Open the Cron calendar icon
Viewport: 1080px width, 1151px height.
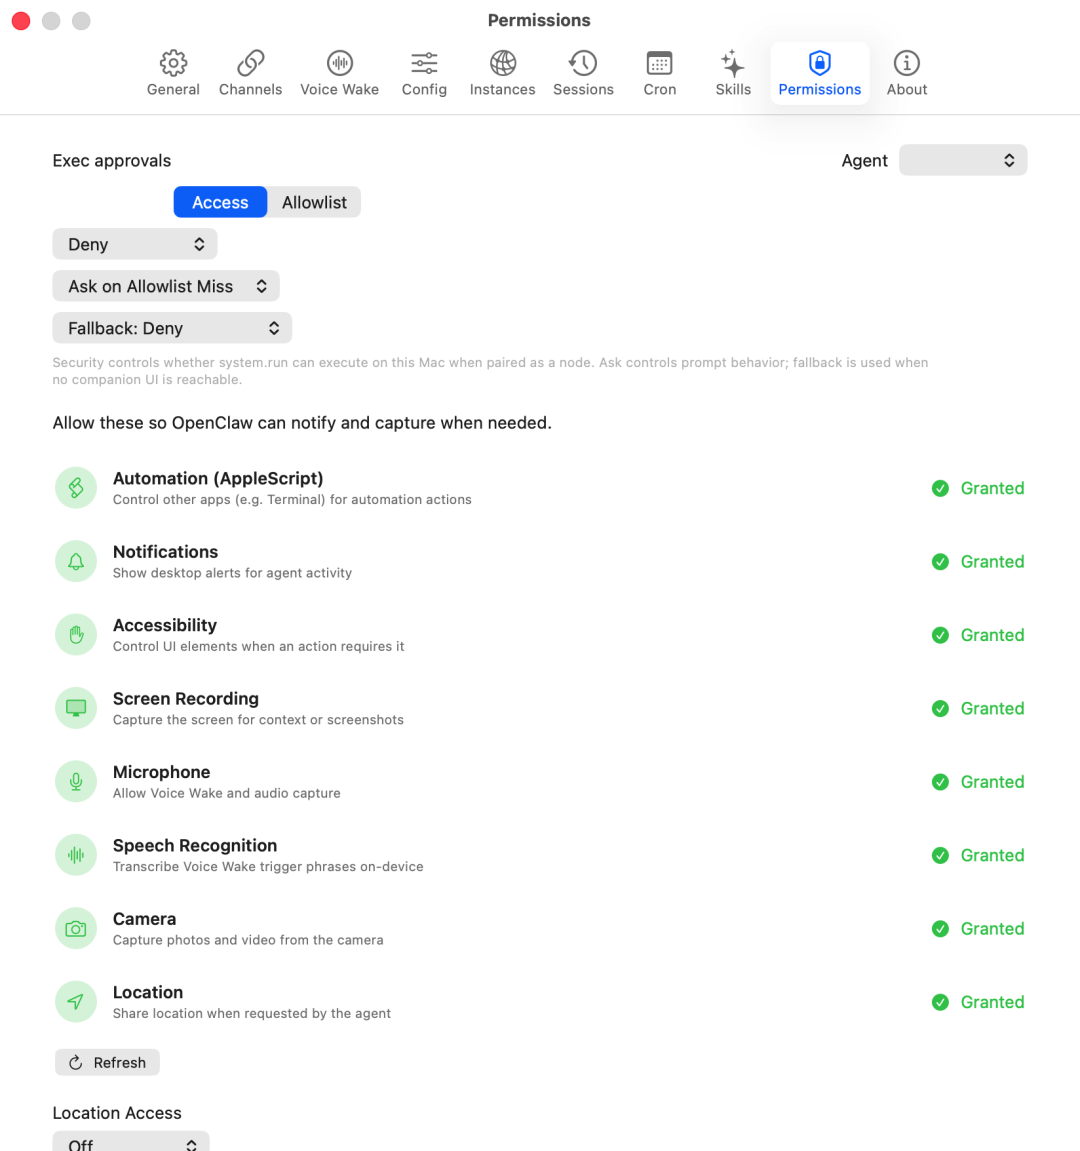coord(659,63)
